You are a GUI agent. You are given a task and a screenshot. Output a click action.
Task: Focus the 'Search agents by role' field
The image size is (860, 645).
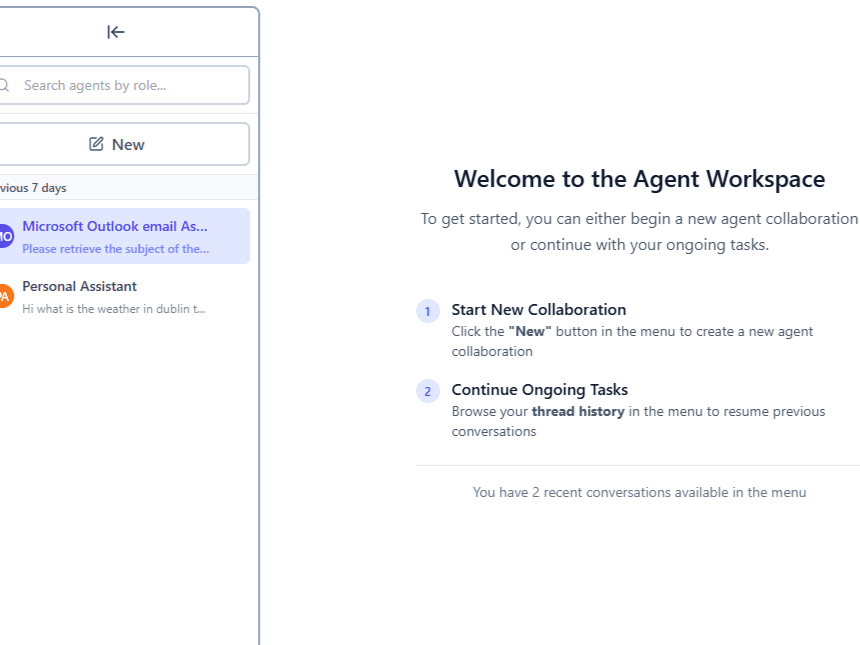(130, 85)
